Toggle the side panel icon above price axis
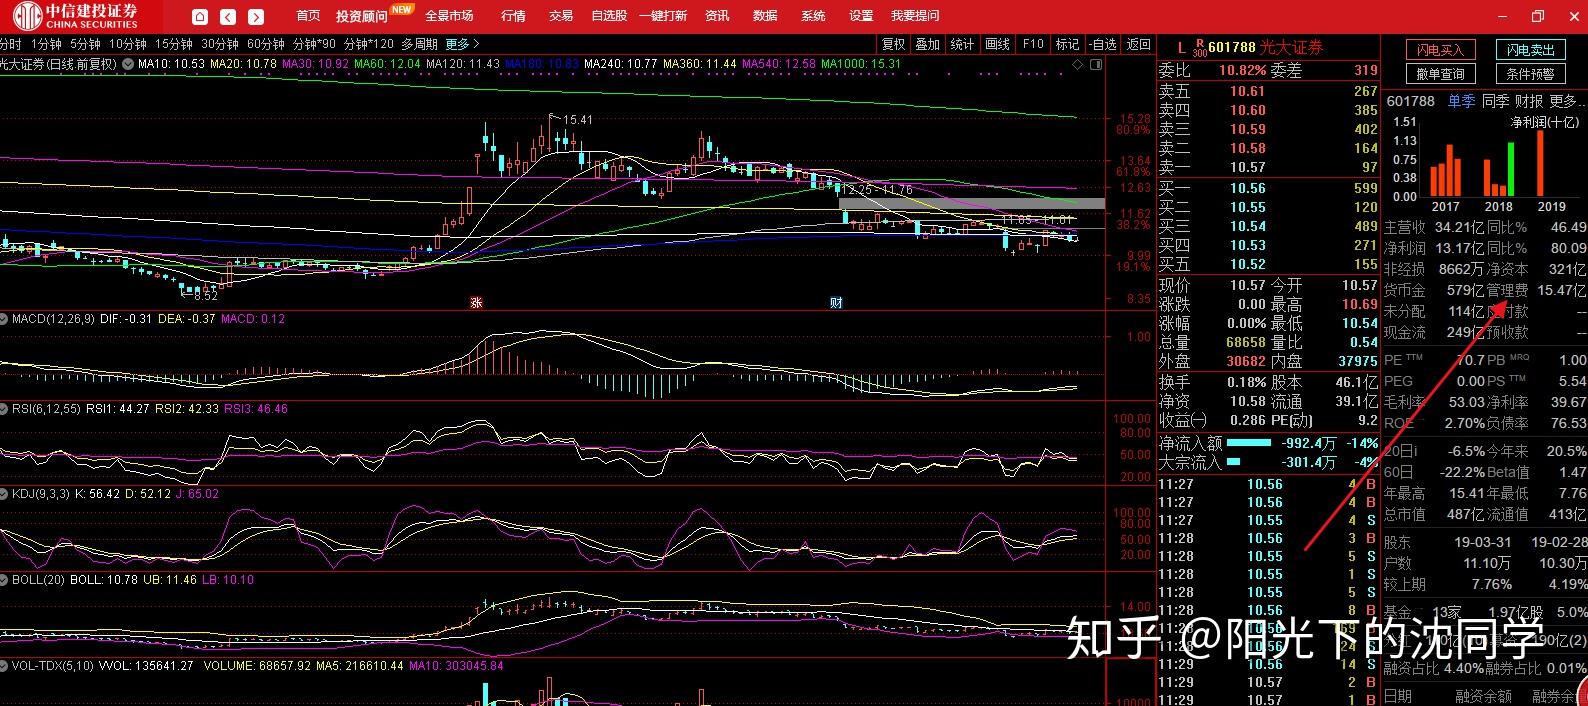This screenshot has height=706, width=1588. point(1096,64)
